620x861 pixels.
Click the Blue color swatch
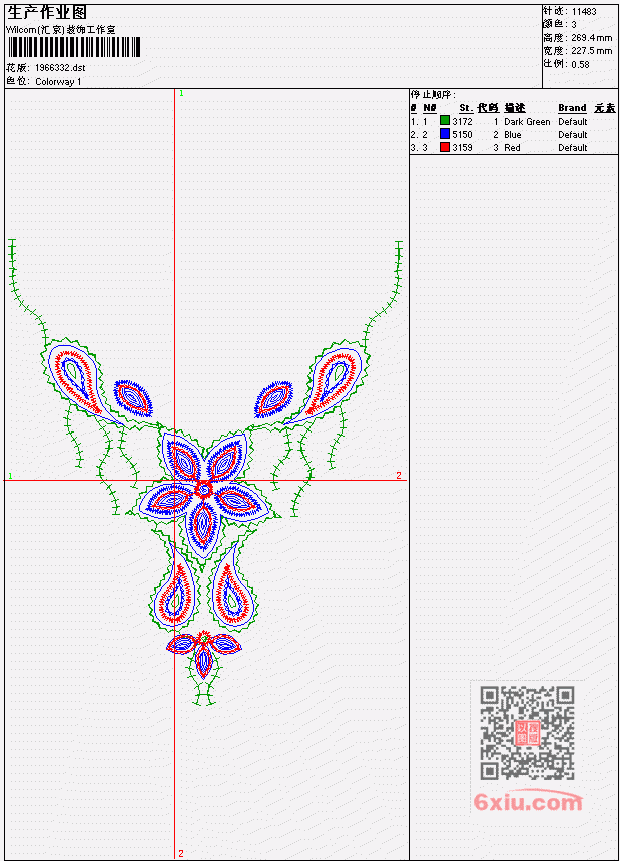[445, 133]
